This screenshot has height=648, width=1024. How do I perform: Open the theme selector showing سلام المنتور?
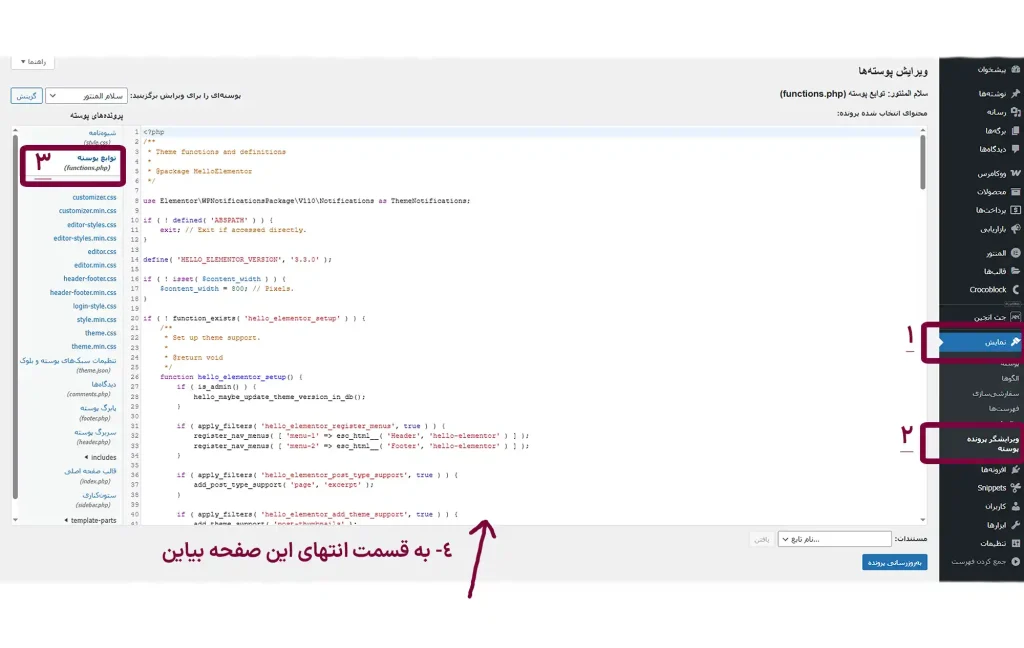pyautogui.click(x=86, y=96)
